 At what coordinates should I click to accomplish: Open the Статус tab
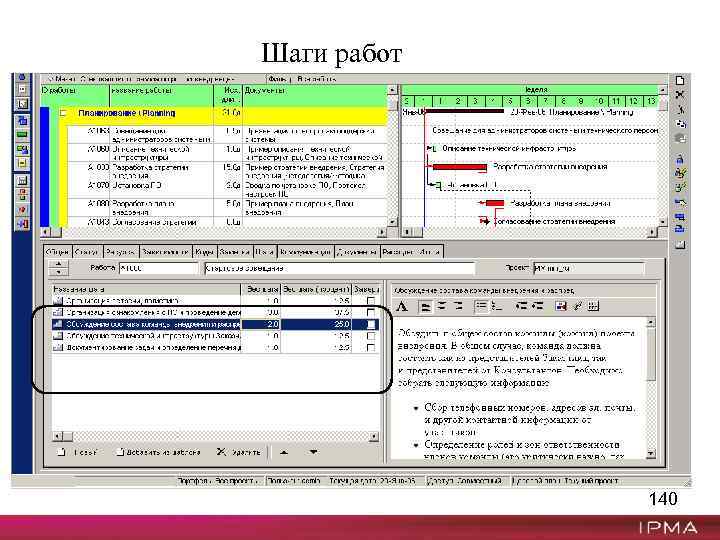87,252
